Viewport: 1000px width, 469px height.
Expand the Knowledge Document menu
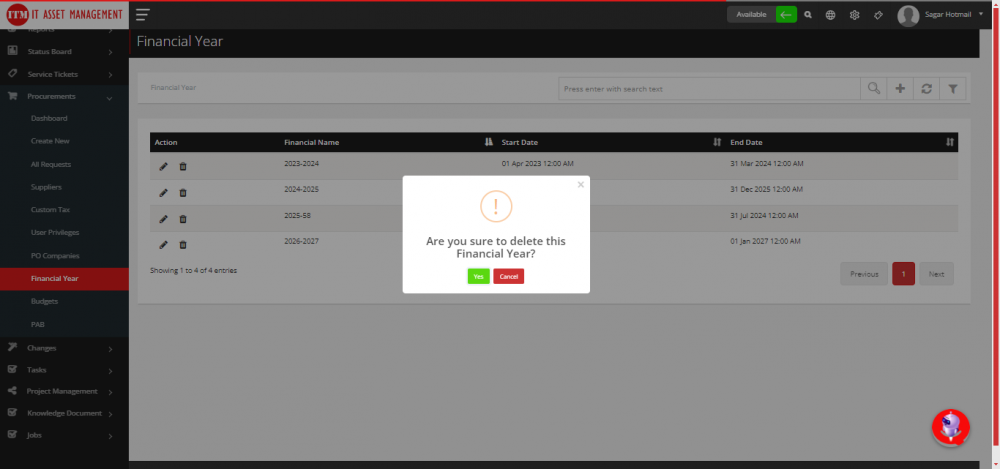pyautogui.click(x=64, y=413)
